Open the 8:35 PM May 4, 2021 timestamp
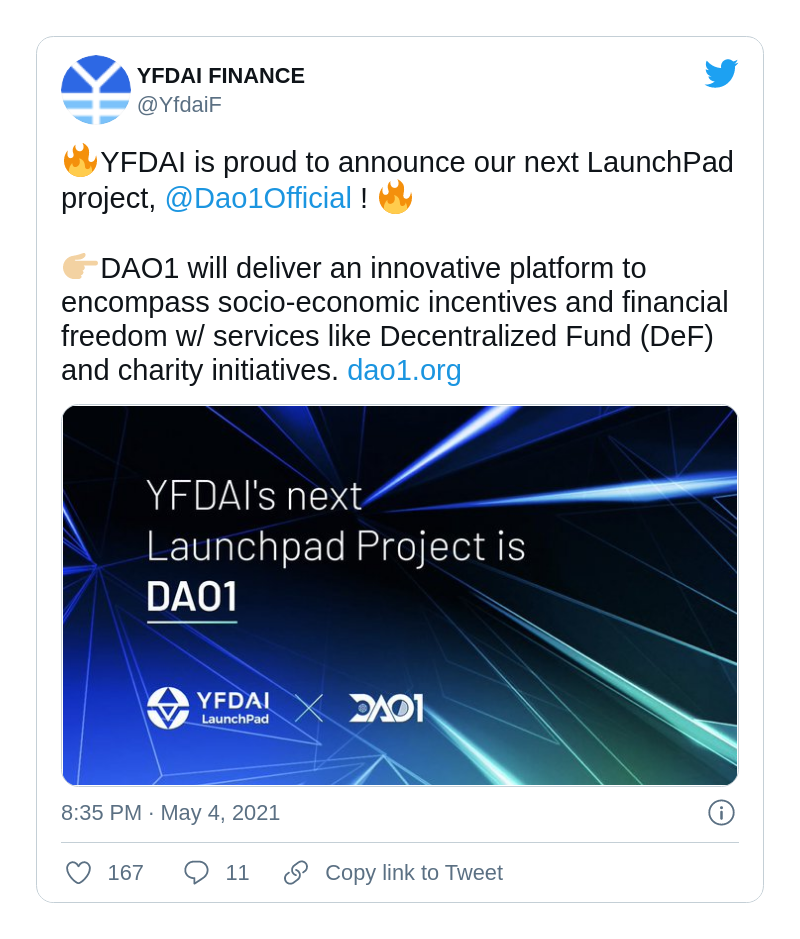The width and height of the screenshot is (800, 939). [x=171, y=813]
